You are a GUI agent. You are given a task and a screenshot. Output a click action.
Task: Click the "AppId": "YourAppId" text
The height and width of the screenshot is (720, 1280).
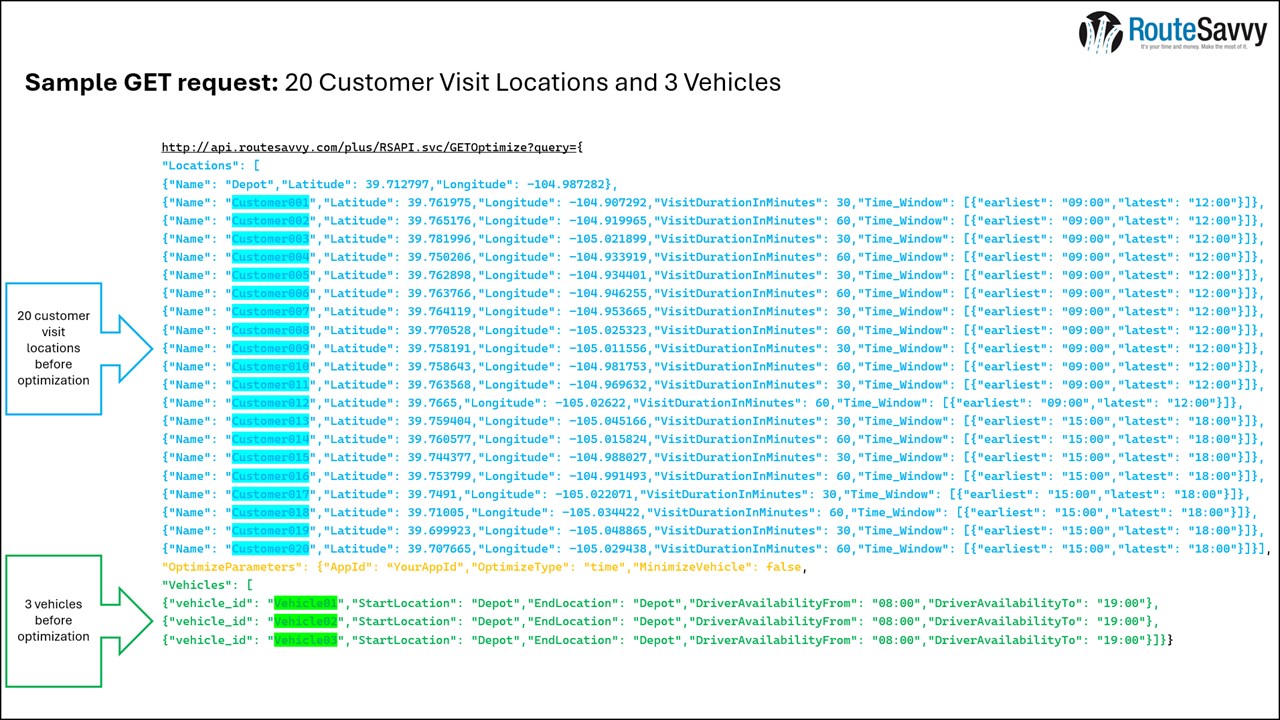pyautogui.click(x=395, y=567)
